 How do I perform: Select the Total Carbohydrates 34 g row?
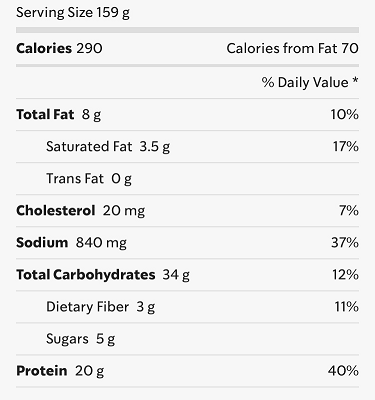187,274
